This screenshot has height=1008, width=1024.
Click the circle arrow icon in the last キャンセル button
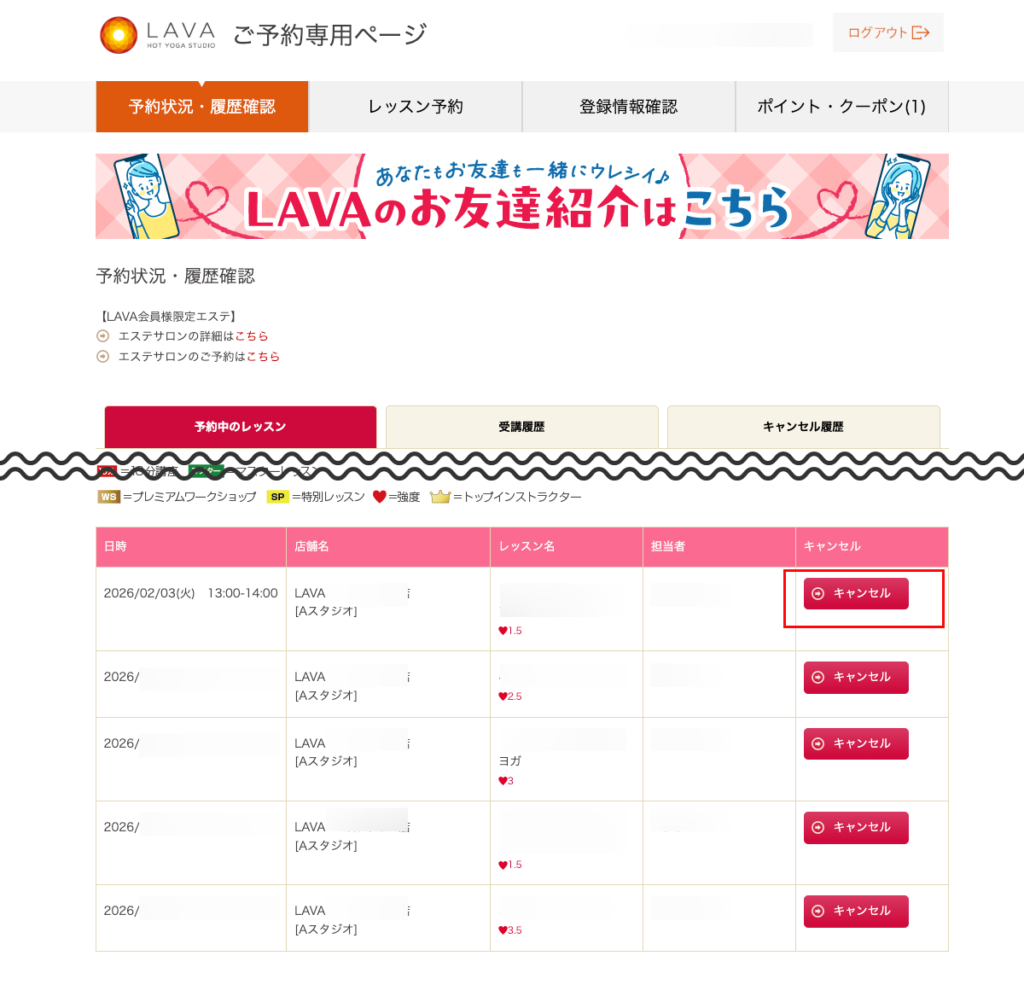coord(818,911)
